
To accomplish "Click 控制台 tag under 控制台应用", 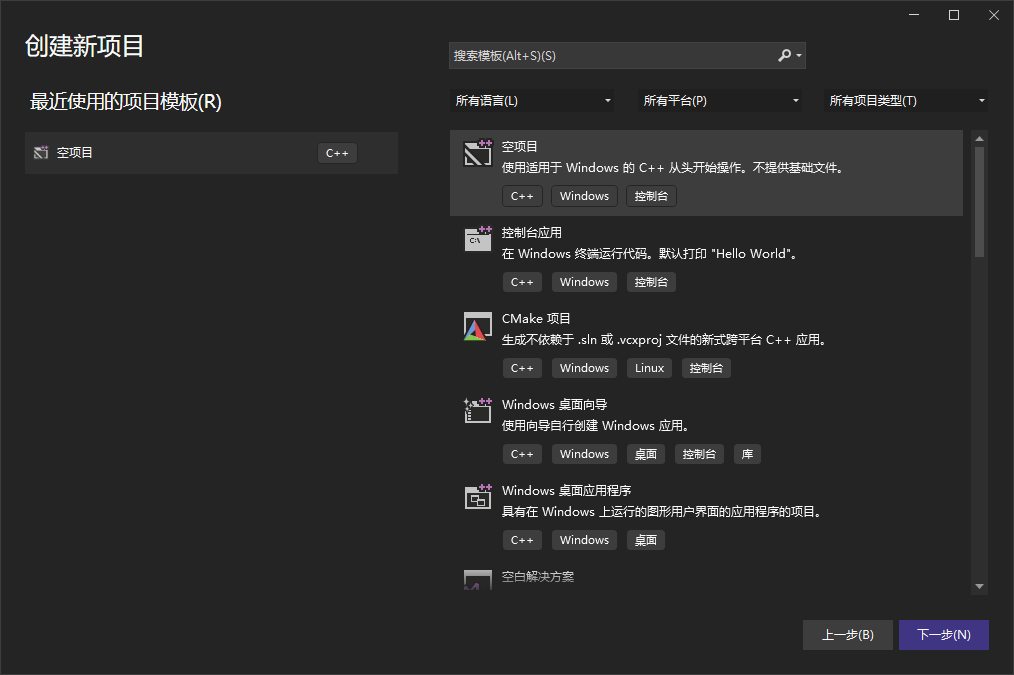I will click(651, 282).
